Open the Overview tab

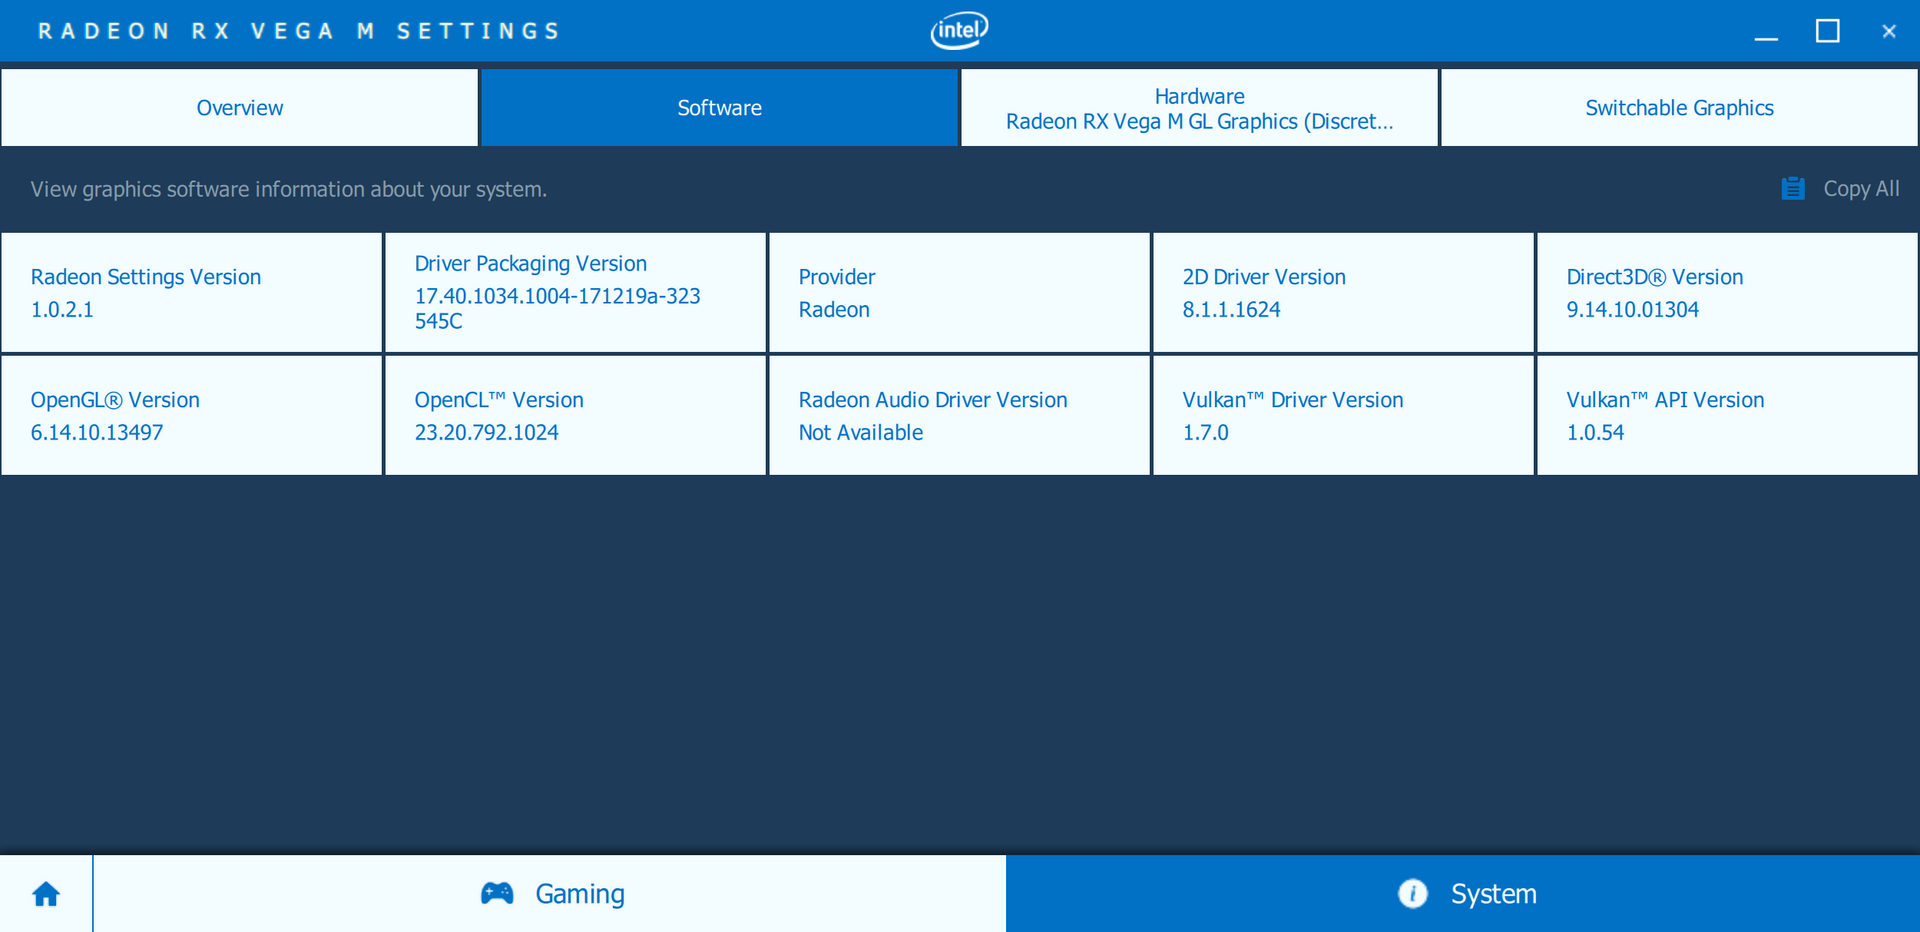point(240,108)
